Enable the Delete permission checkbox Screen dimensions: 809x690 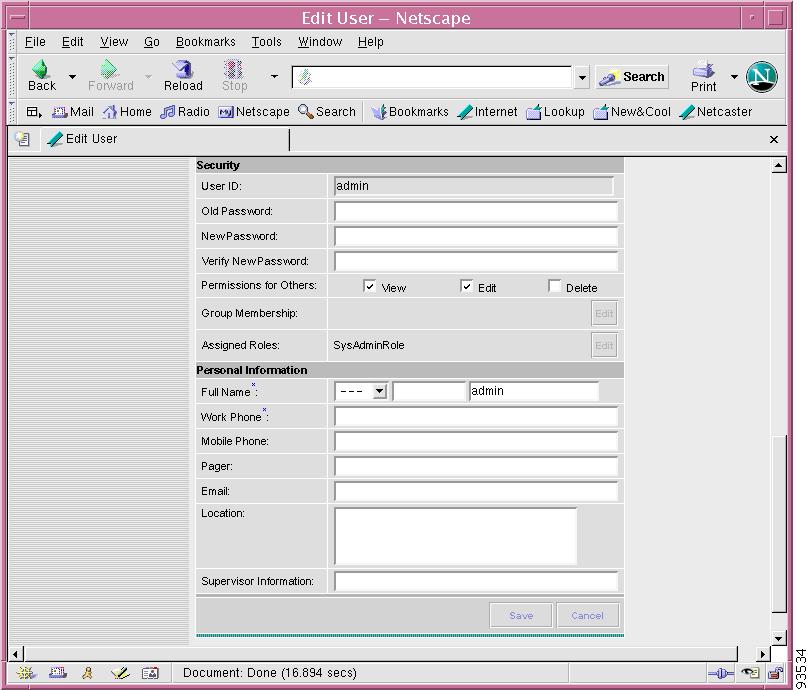point(555,286)
